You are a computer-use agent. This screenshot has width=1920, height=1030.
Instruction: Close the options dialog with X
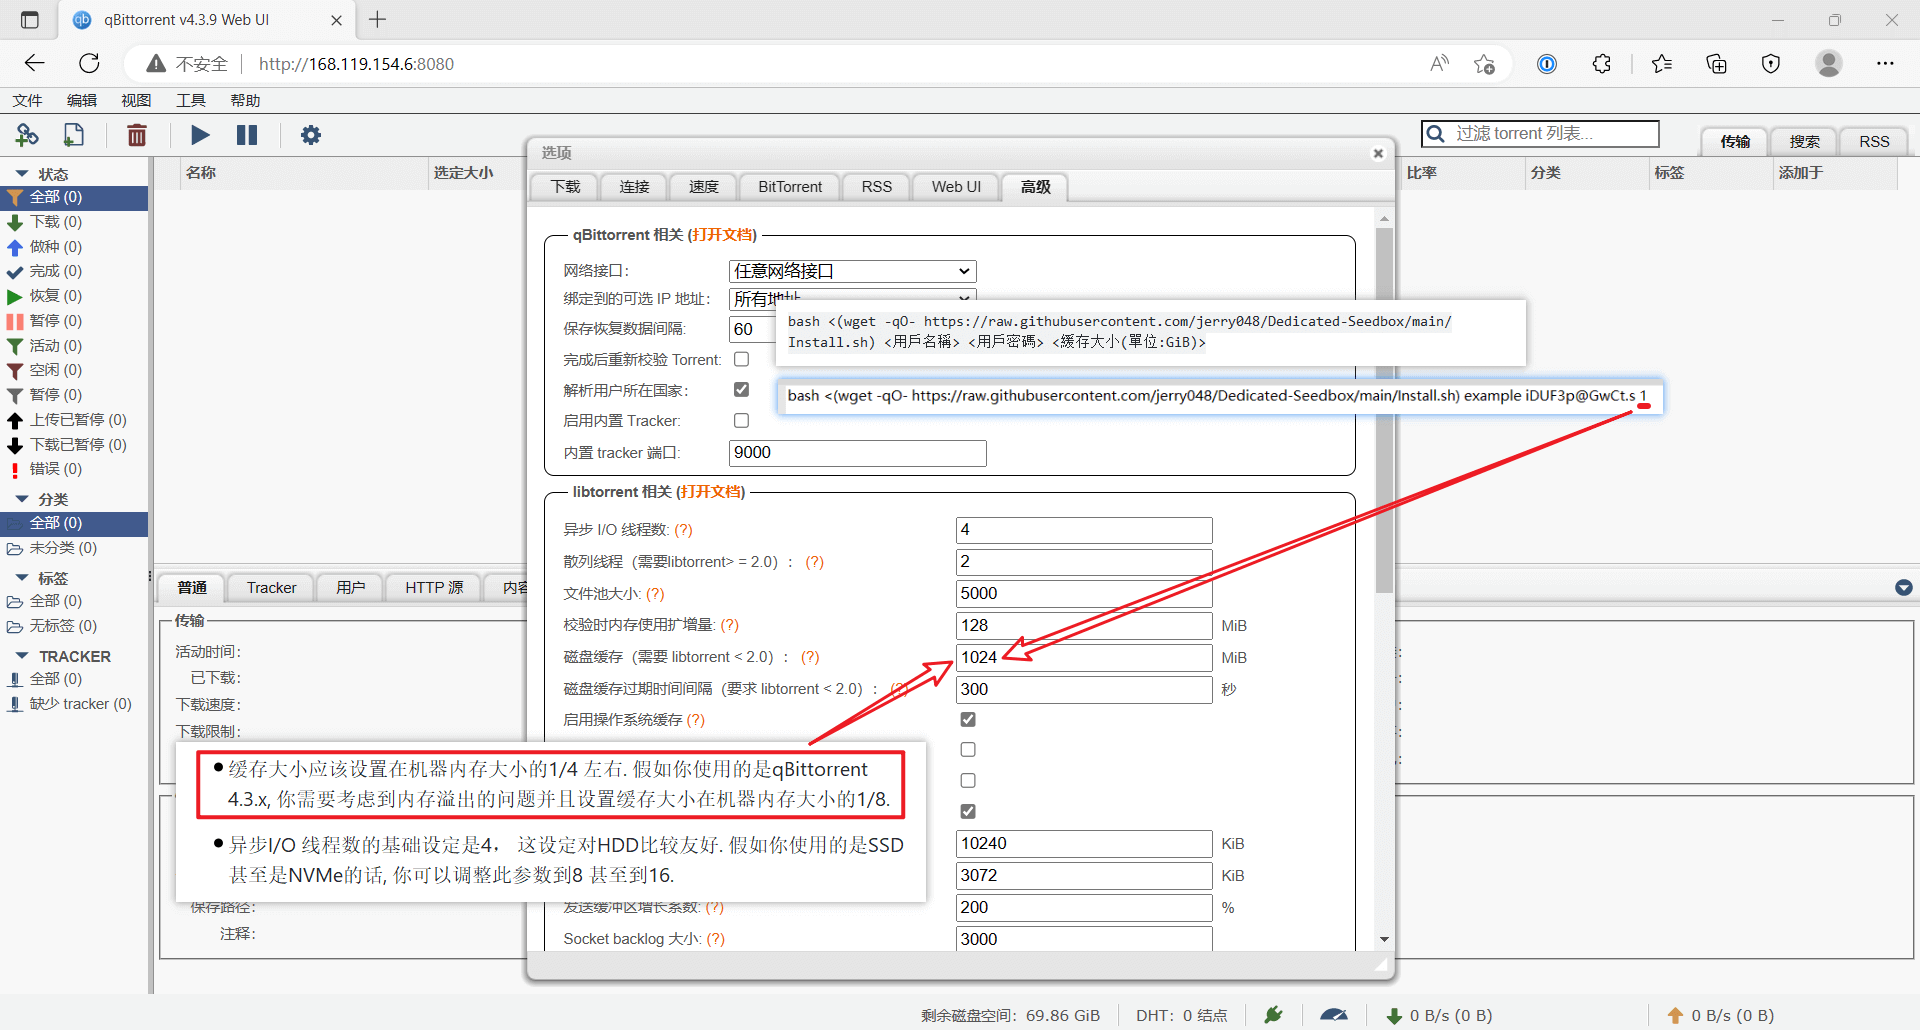coord(1378,153)
